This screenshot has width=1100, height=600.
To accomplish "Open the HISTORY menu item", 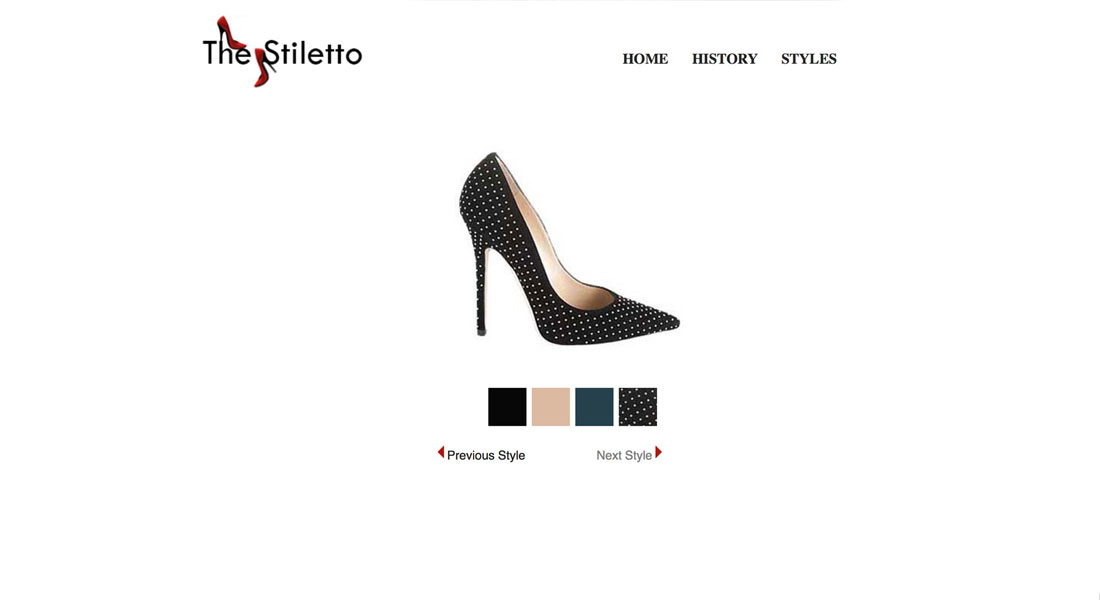I will tap(725, 59).
